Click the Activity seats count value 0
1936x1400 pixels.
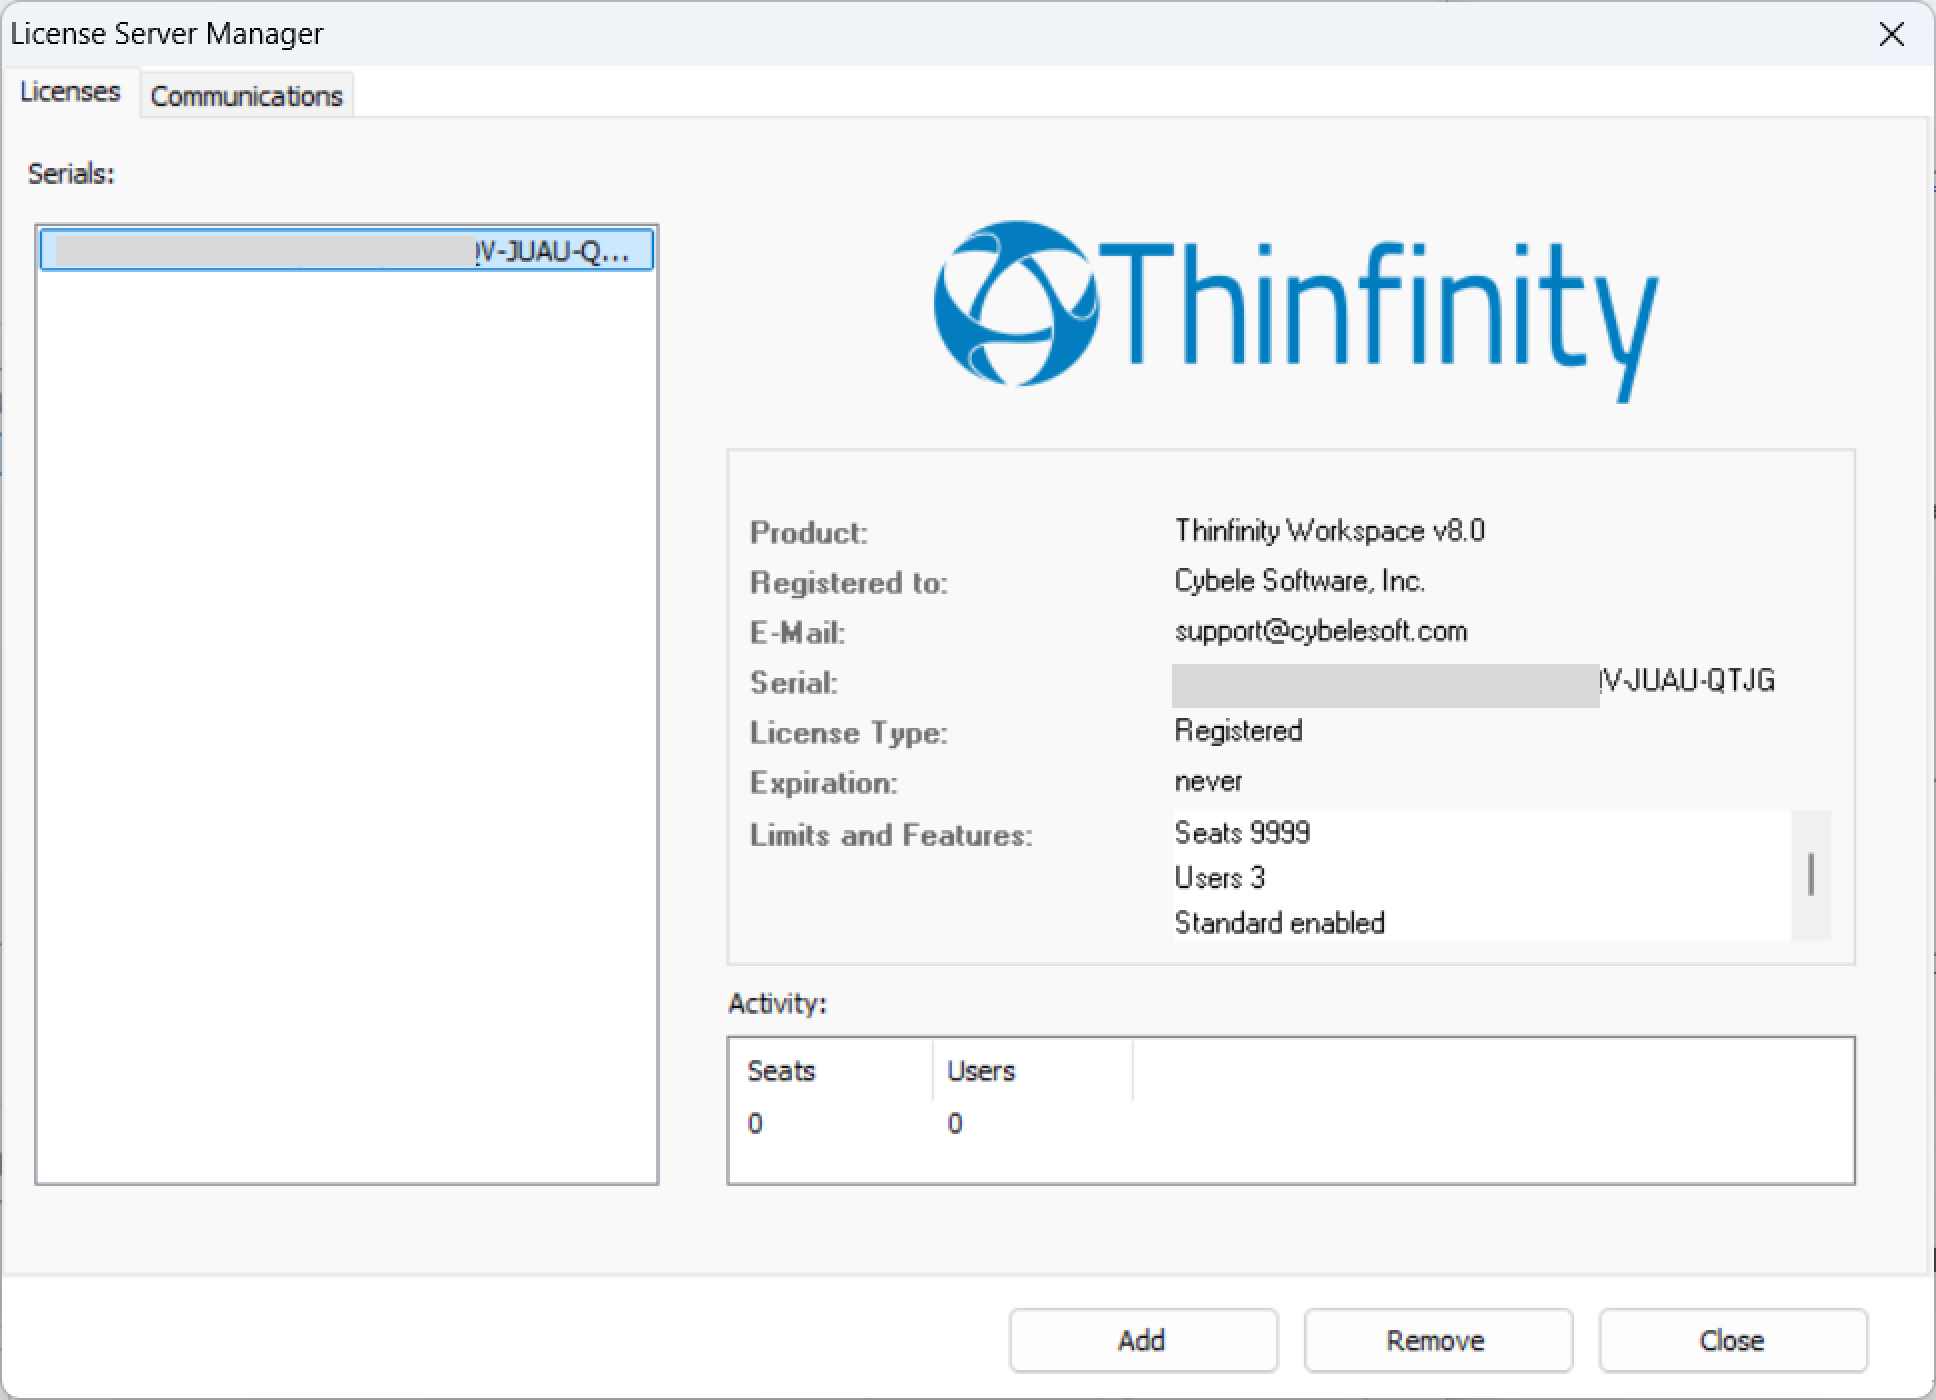point(756,1124)
